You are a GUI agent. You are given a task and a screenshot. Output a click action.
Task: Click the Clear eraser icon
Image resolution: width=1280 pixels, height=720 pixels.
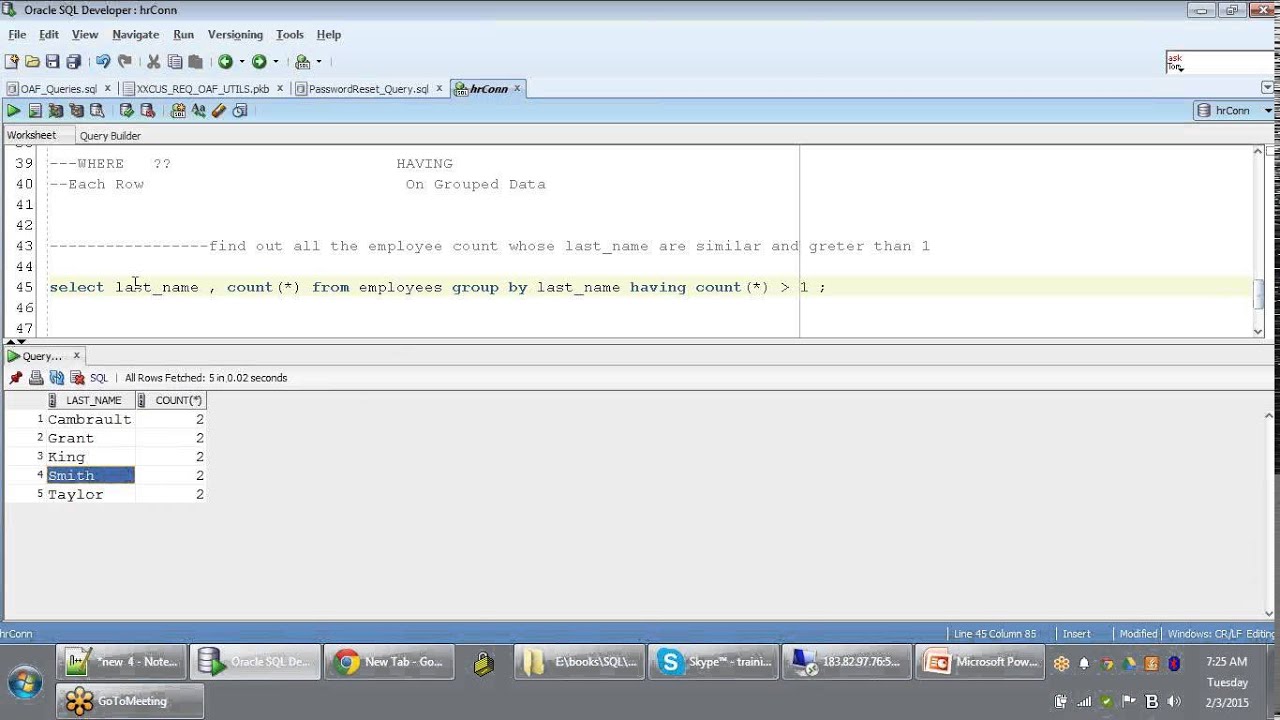219,111
